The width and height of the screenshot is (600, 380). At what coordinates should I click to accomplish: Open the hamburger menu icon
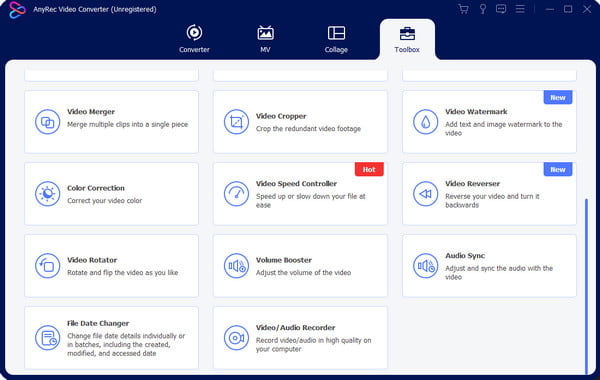pyautogui.click(x=520, y=9)
